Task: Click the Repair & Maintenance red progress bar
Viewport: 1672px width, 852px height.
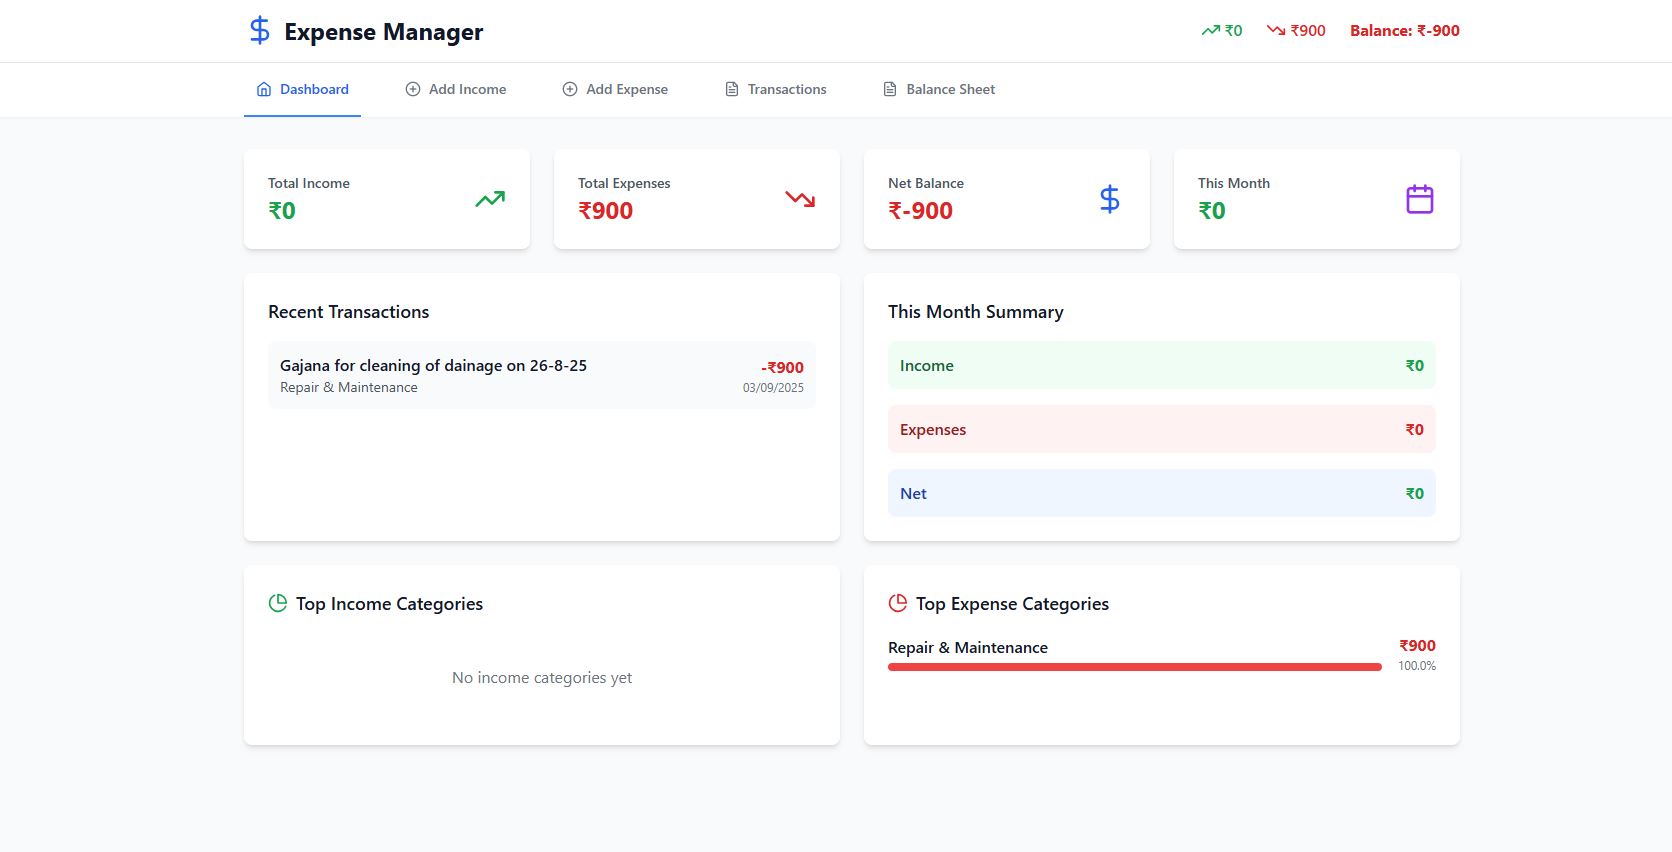Action: pos(1134,667)
